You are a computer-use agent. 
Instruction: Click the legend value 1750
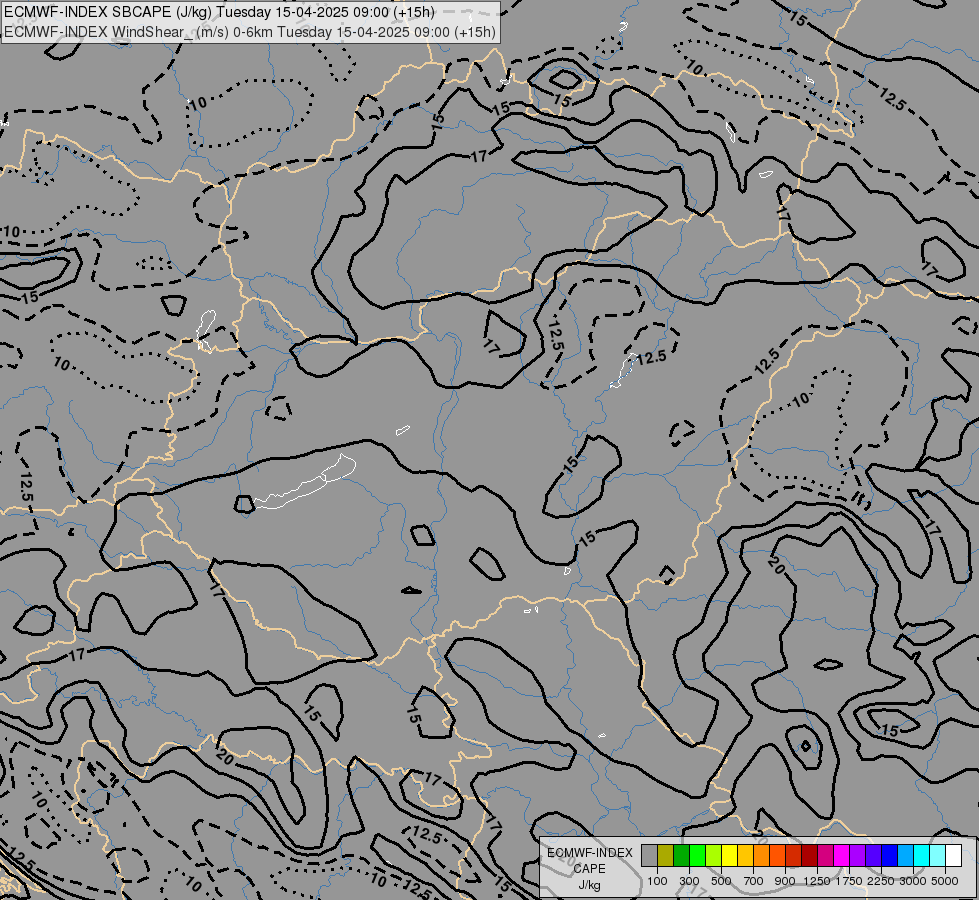849,881
